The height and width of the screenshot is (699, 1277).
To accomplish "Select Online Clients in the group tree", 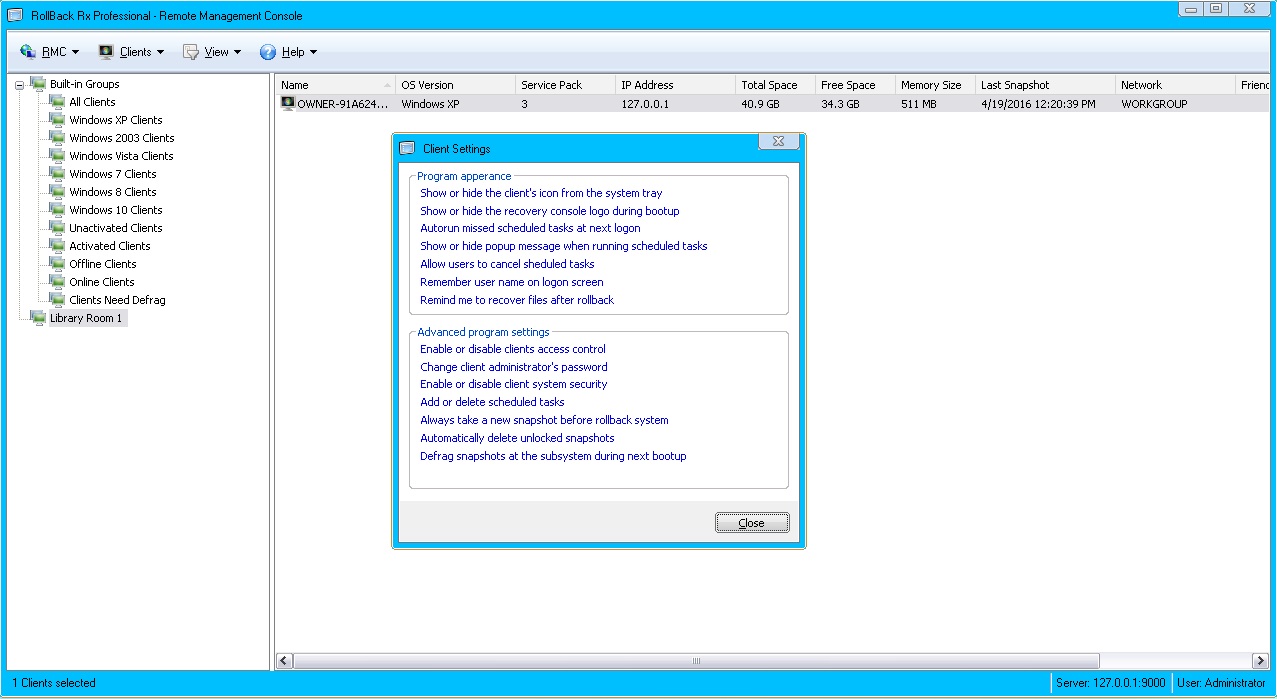I will (101, 282).
